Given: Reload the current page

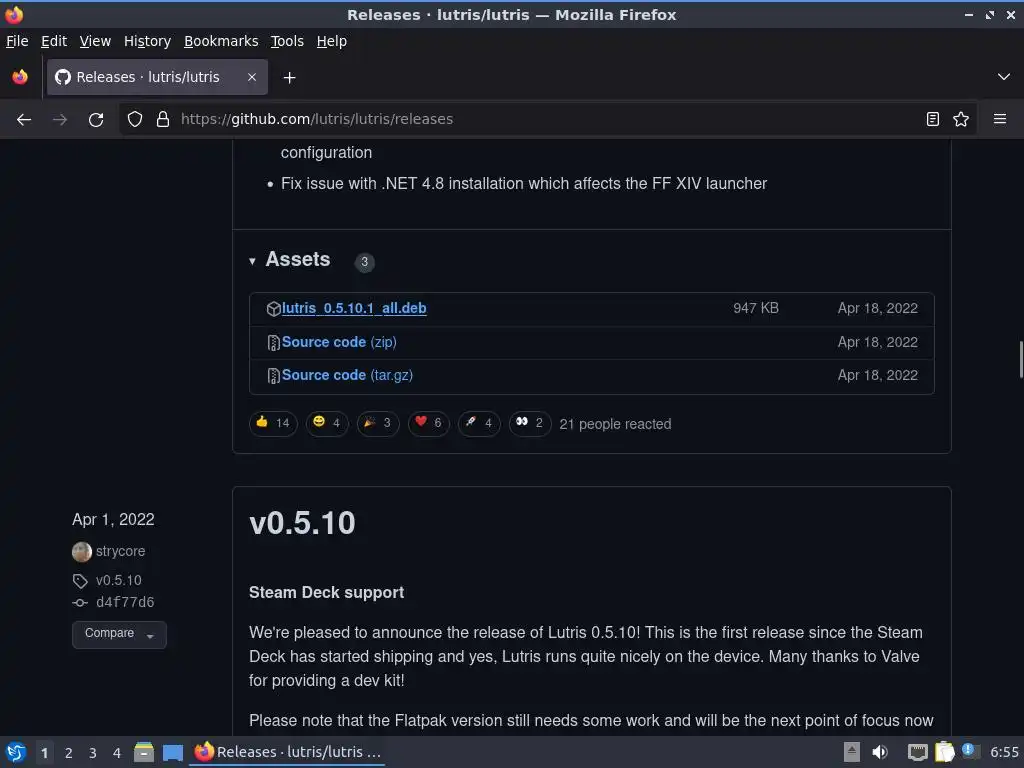Looking at the screenshot, I should [x=96, y=120].
